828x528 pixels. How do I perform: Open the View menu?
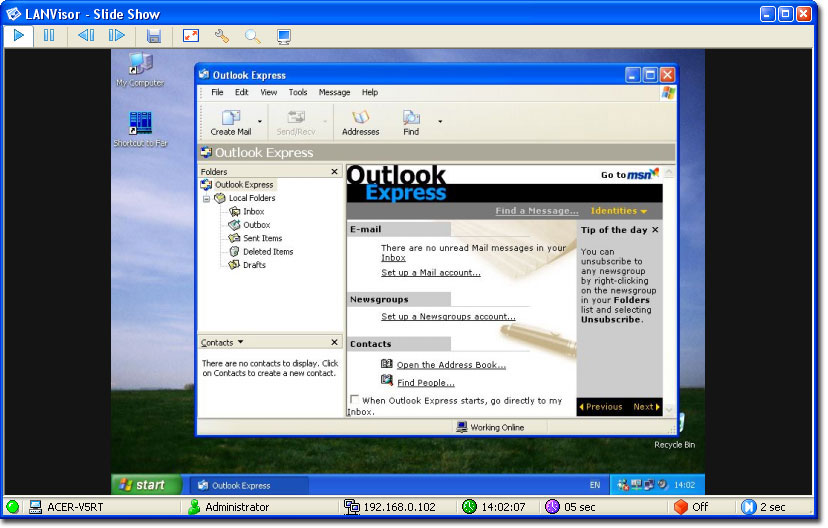coord(268,92)
